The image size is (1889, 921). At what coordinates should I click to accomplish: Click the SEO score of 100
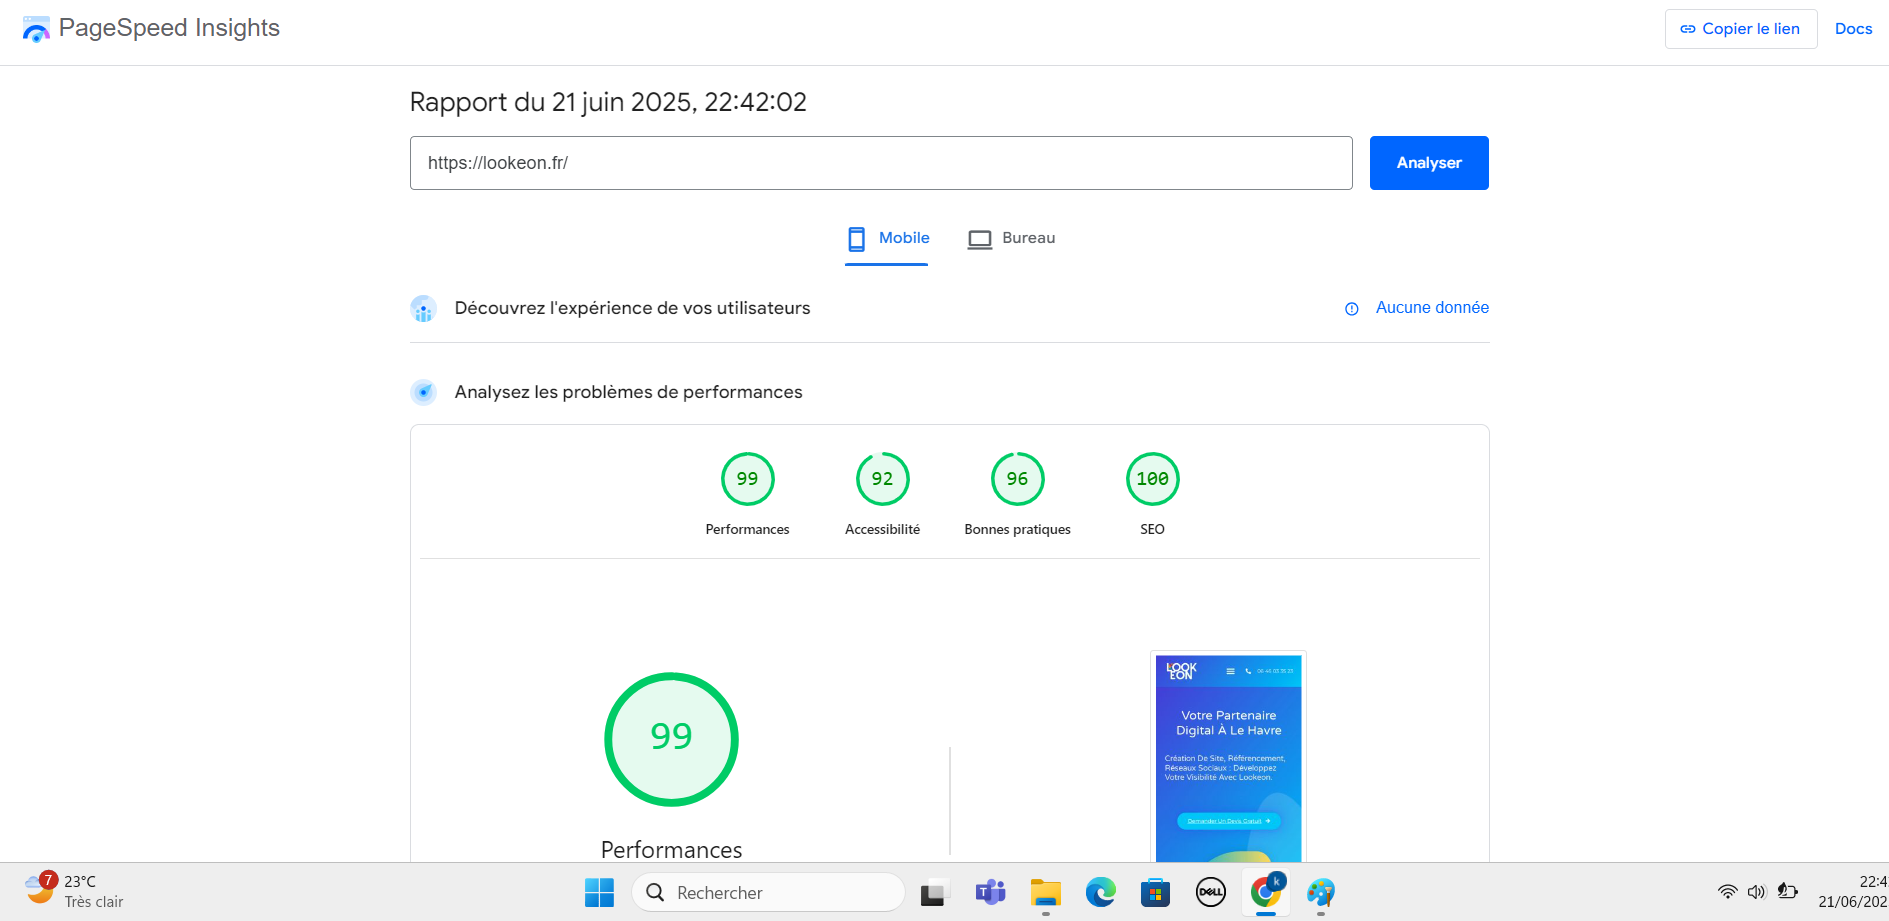coord(1152,479)
